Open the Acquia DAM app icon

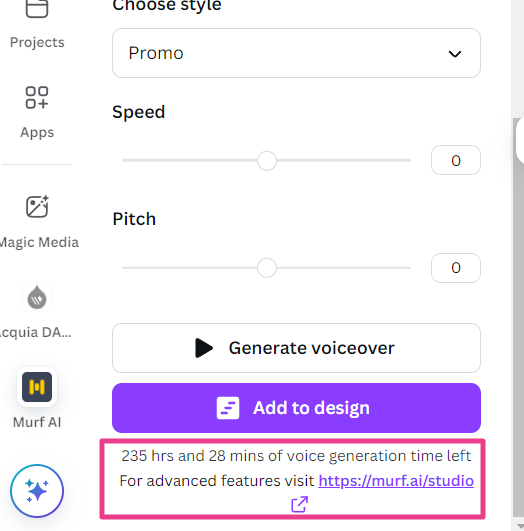coord(37,297)
